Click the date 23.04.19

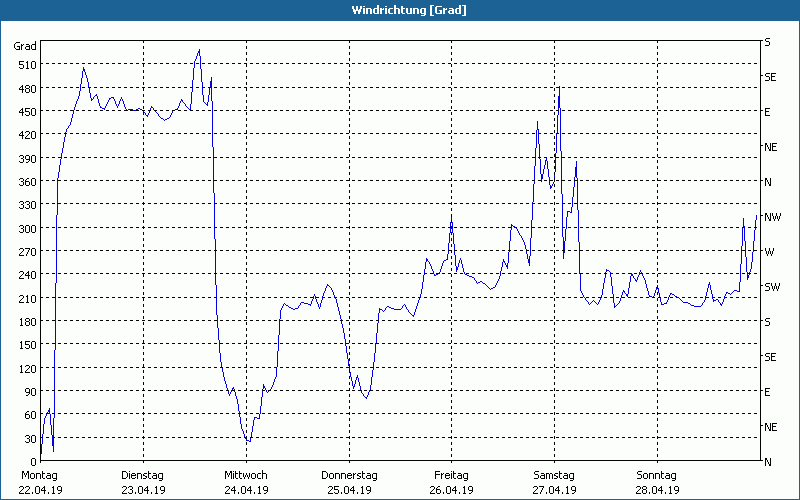click(143, 490)
